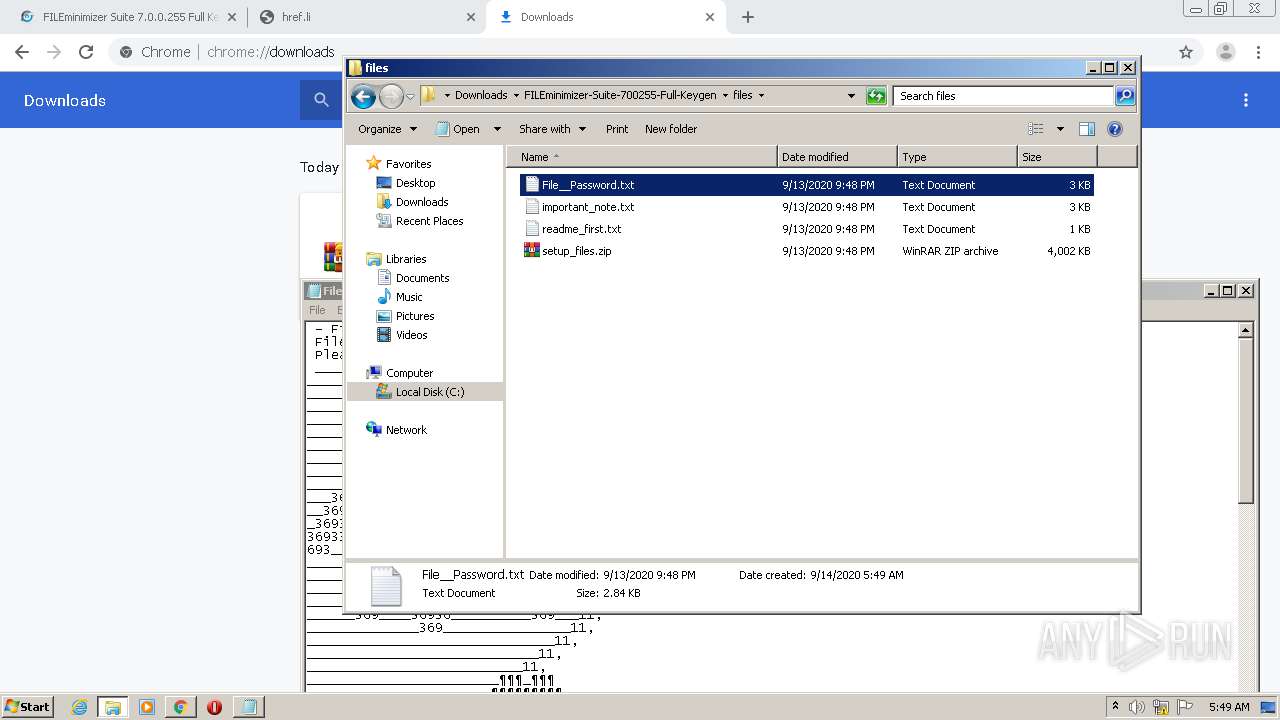Viewport: 1280px width, 720px height.
Task: Open the Windows Start menu
Action: point(28,706)
